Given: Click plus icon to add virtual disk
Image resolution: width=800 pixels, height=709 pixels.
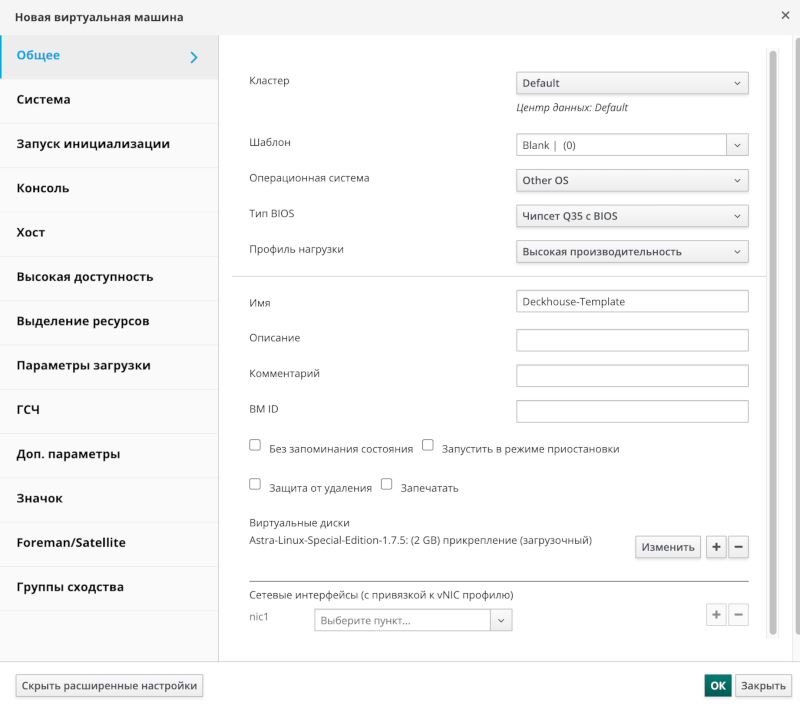Looking at the screenshot, I should (716, 547).
